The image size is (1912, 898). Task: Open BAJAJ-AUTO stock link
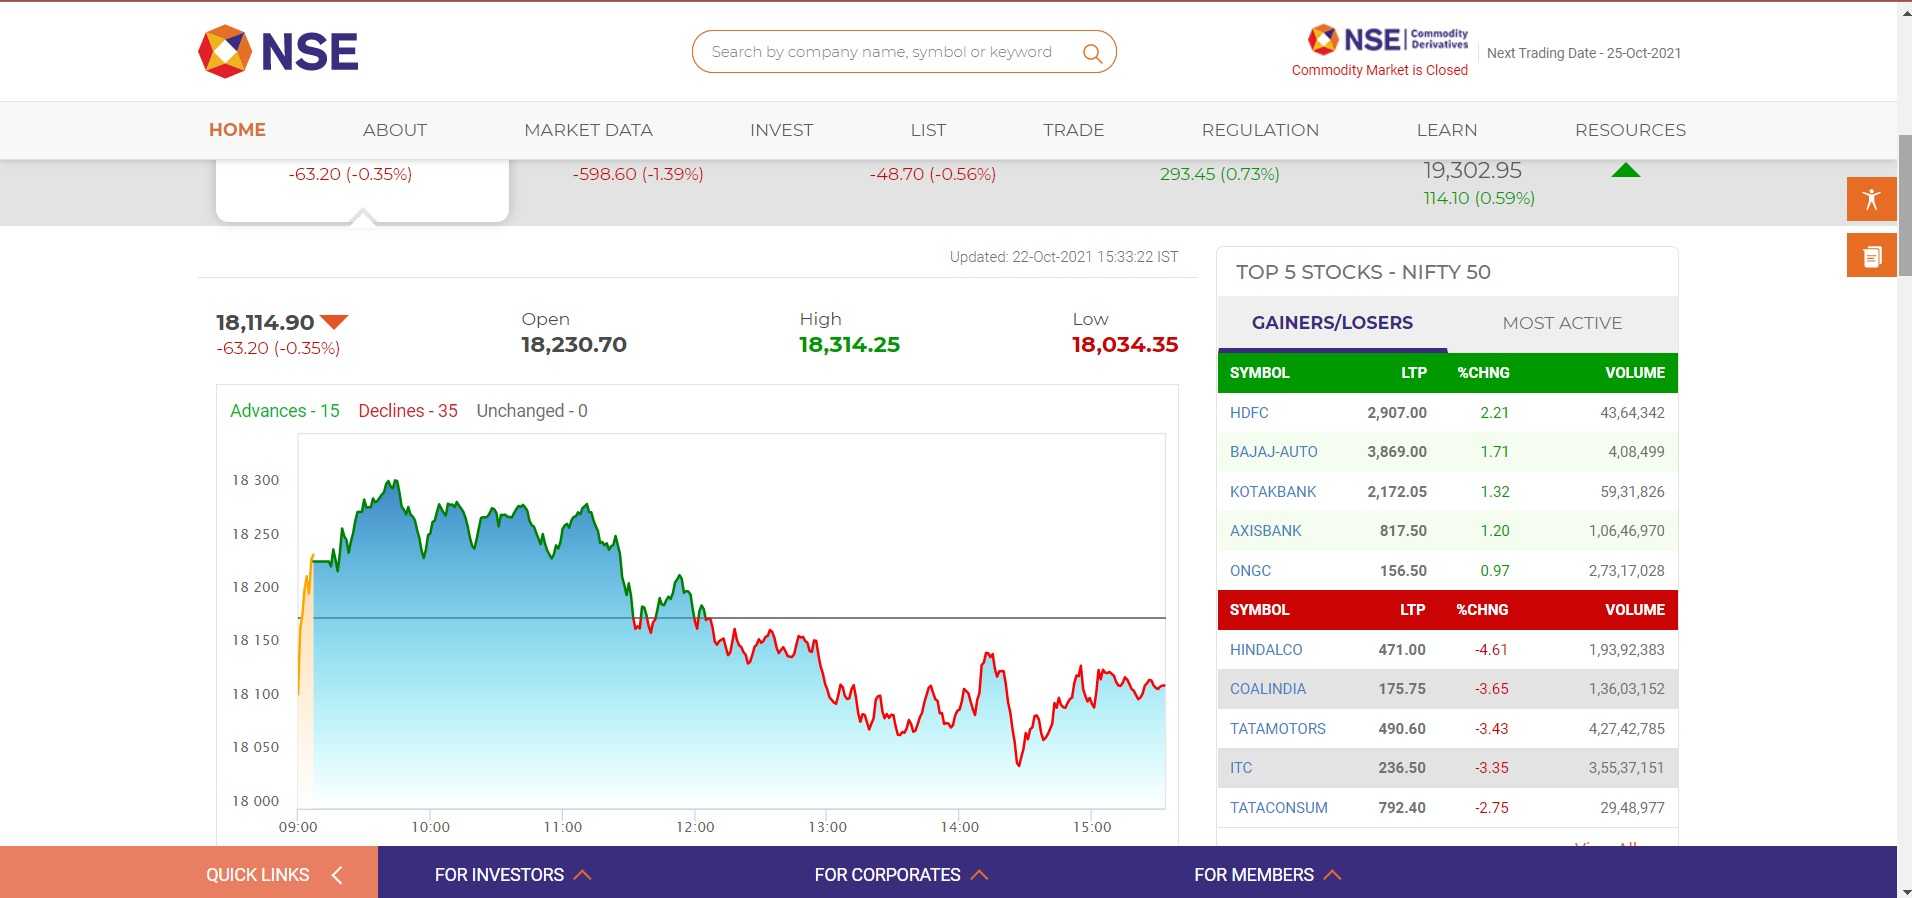(x=1273, y=452)
